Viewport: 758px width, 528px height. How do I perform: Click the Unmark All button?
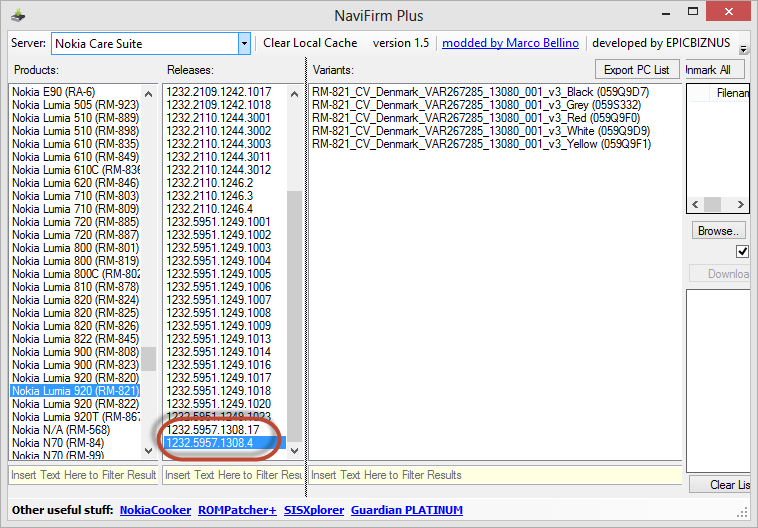coord(715,70)
